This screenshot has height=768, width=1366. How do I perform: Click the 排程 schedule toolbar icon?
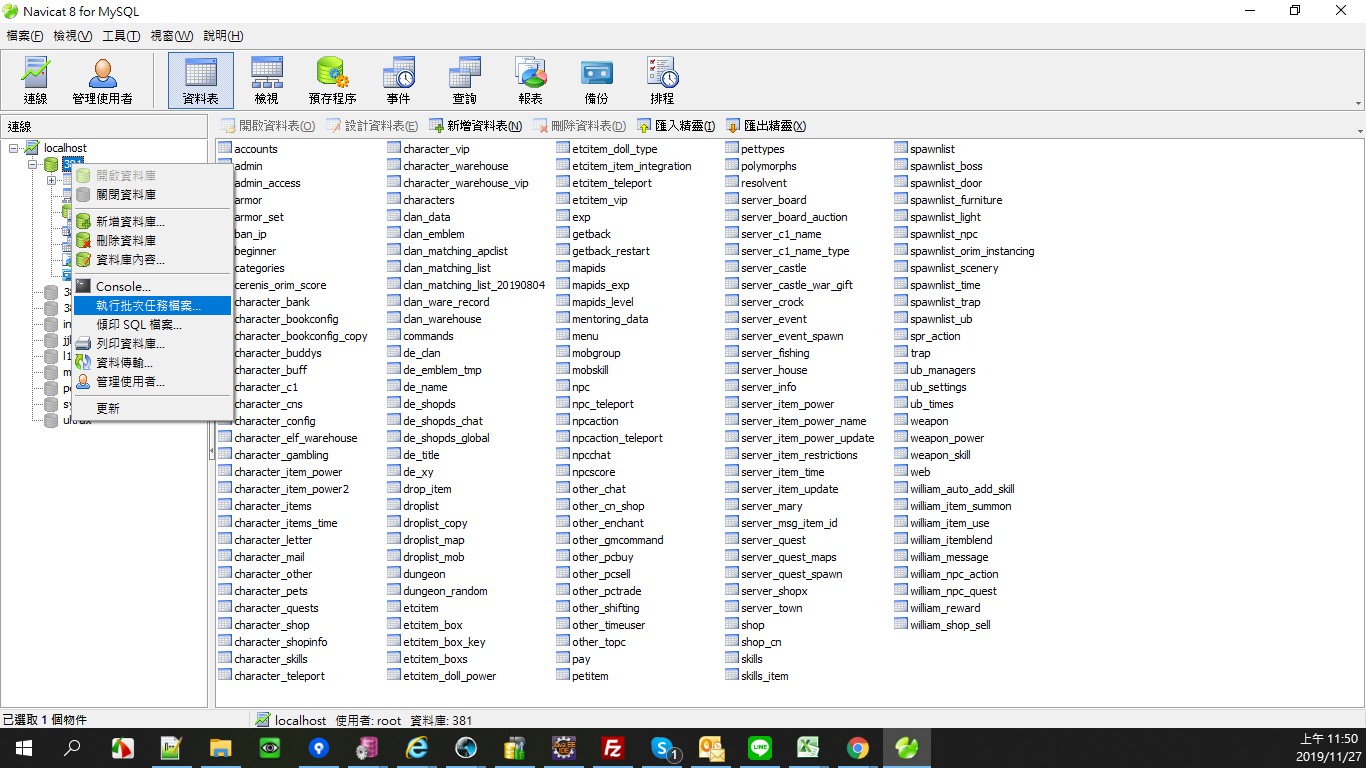click(662, 81)
